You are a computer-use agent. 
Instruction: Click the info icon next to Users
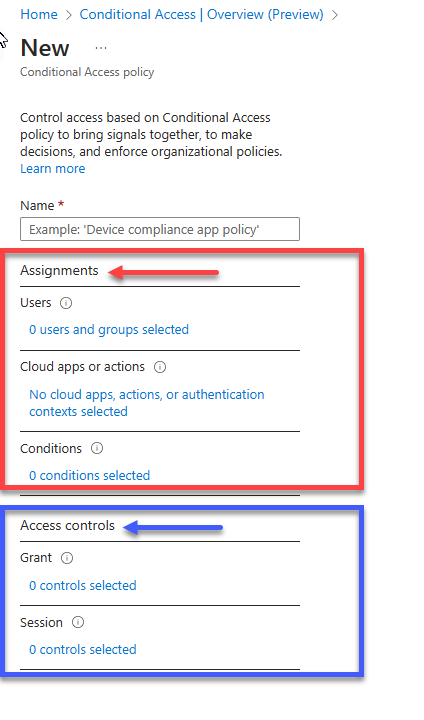[x=66, y=303]
